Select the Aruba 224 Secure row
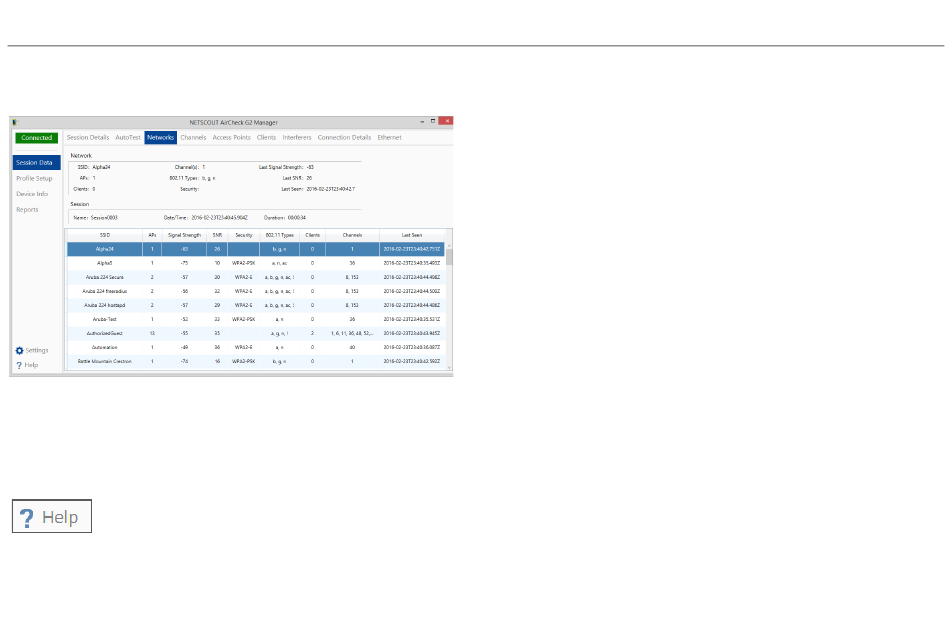 (105, 277)
